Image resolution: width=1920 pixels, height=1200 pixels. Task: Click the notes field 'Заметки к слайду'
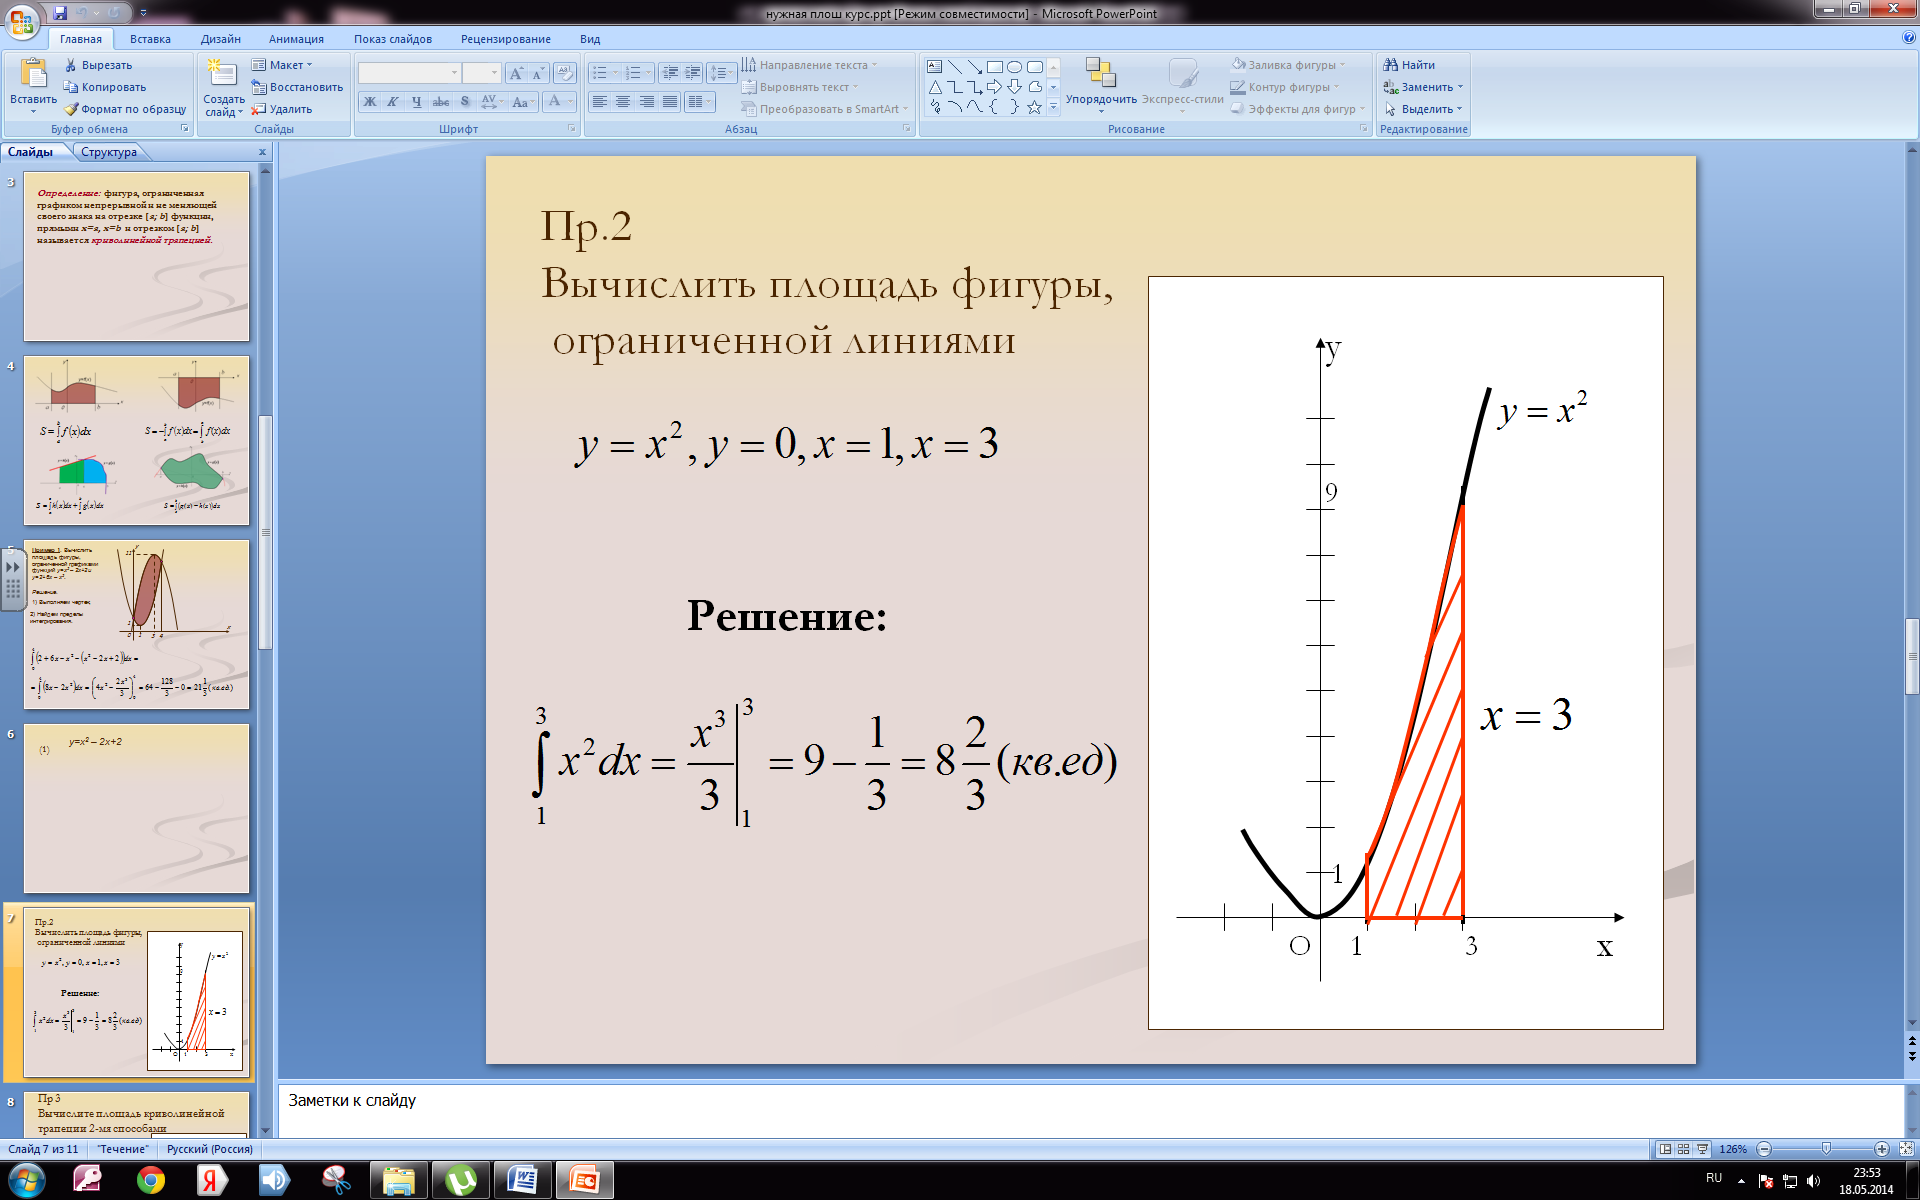coord(1090,1110)
